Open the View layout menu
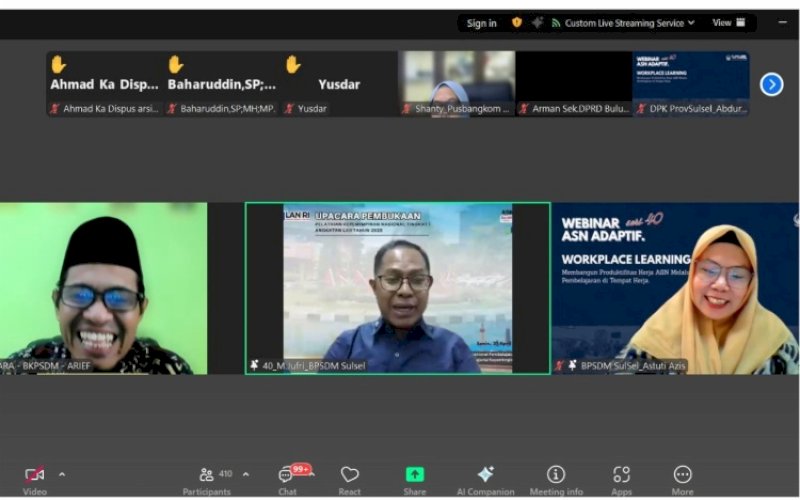Screen dimensions: 800x500 pyautogui.click(x=728, y=23)
